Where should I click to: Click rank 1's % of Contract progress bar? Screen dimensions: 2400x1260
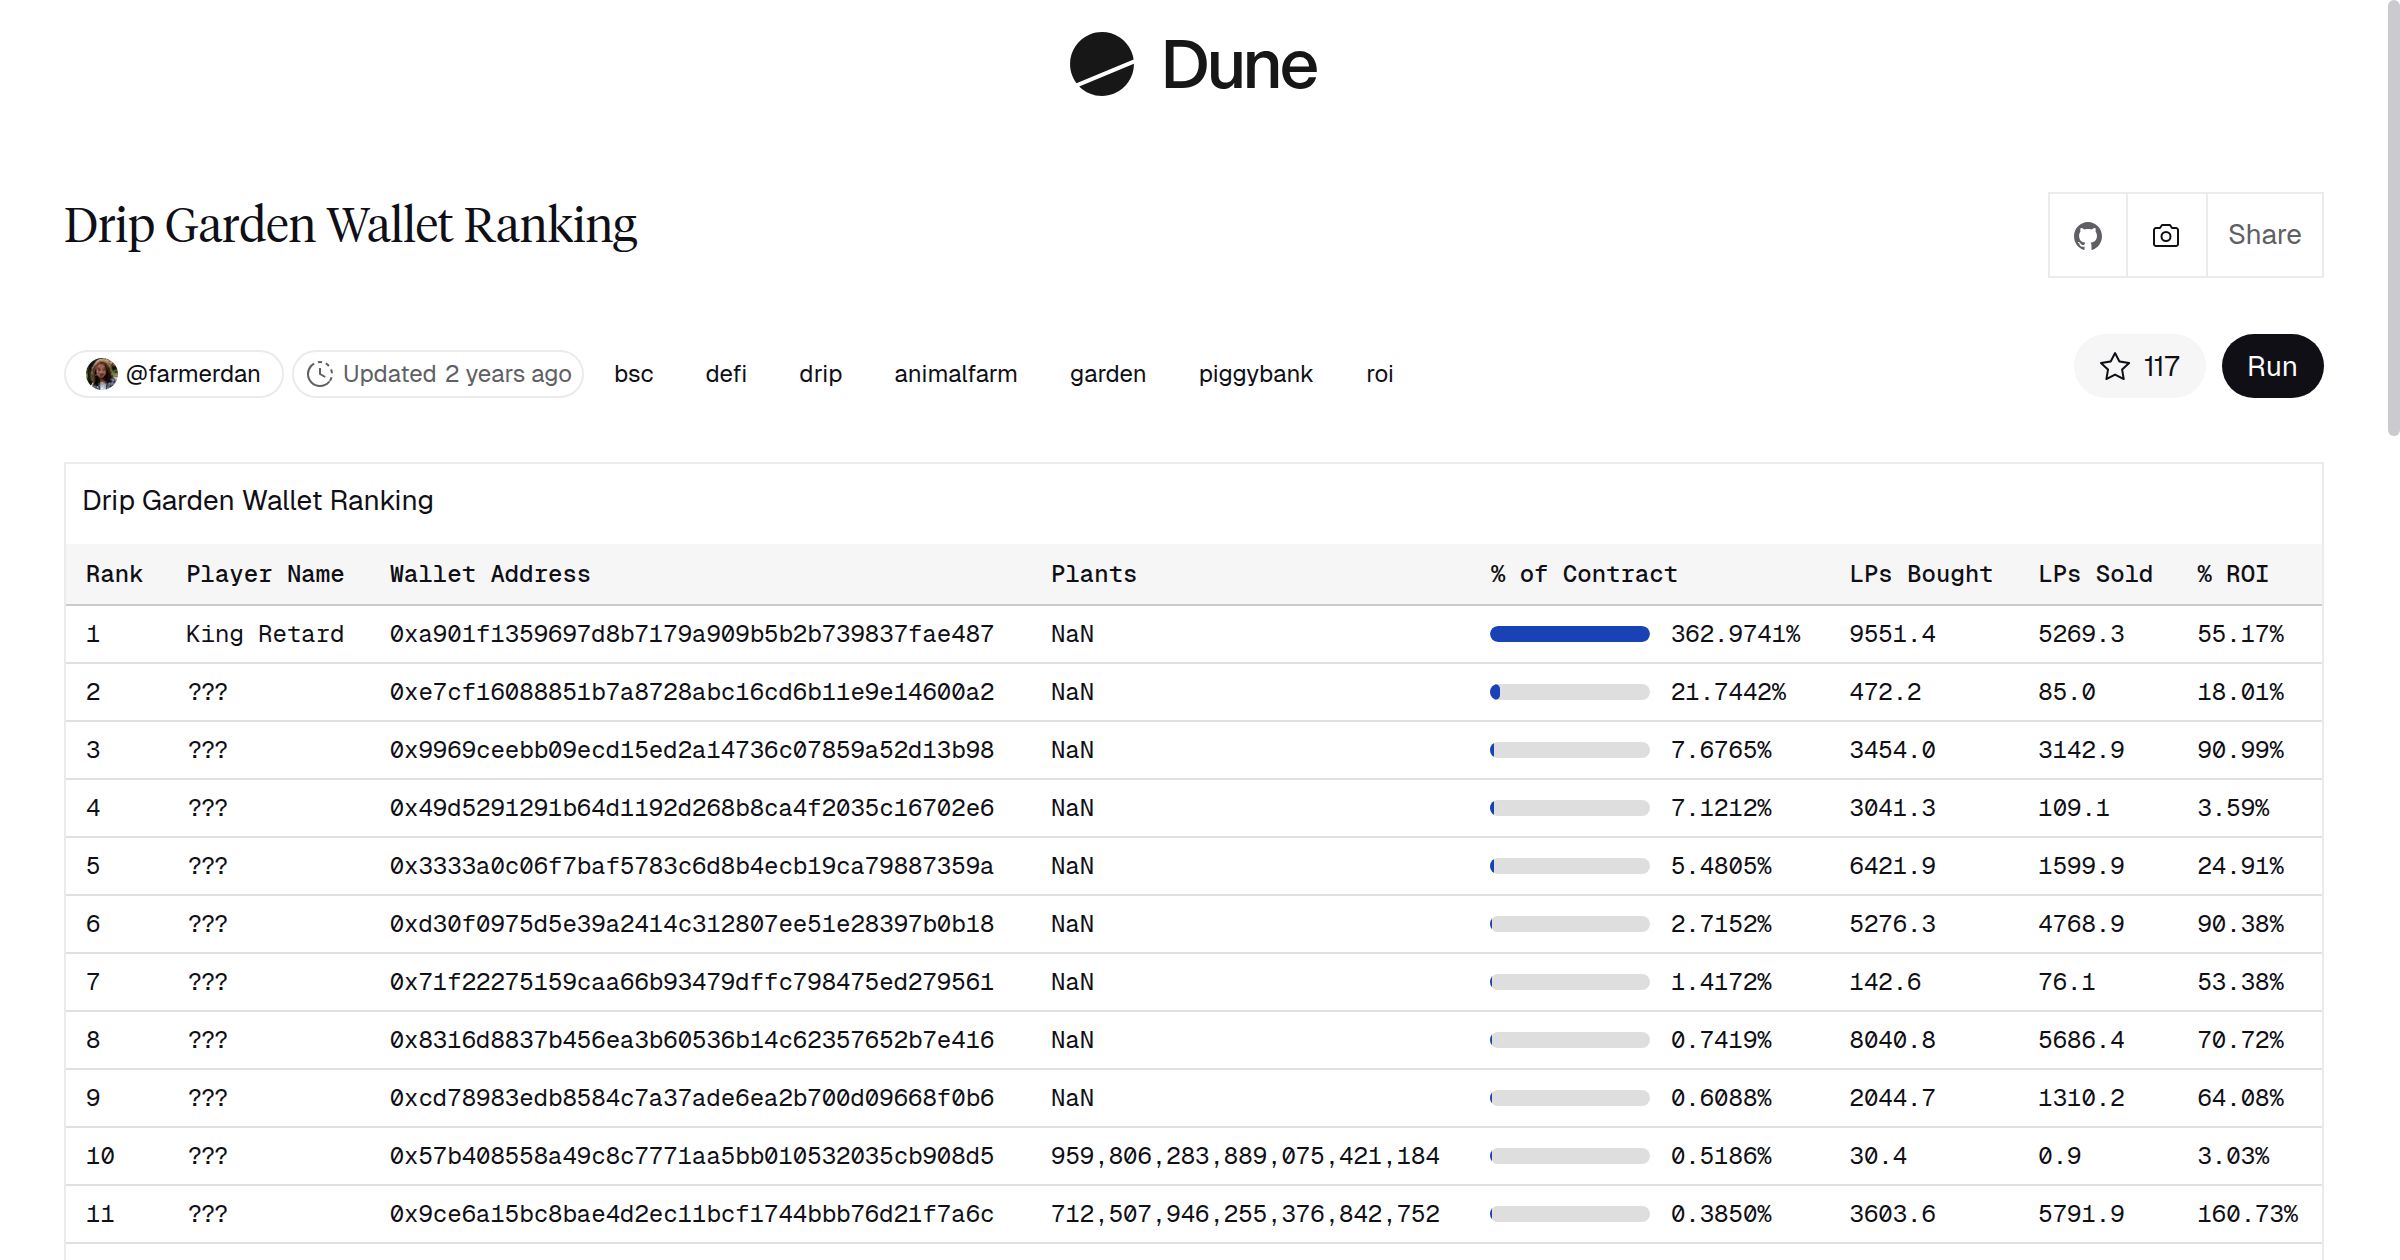coord(1568,633)
